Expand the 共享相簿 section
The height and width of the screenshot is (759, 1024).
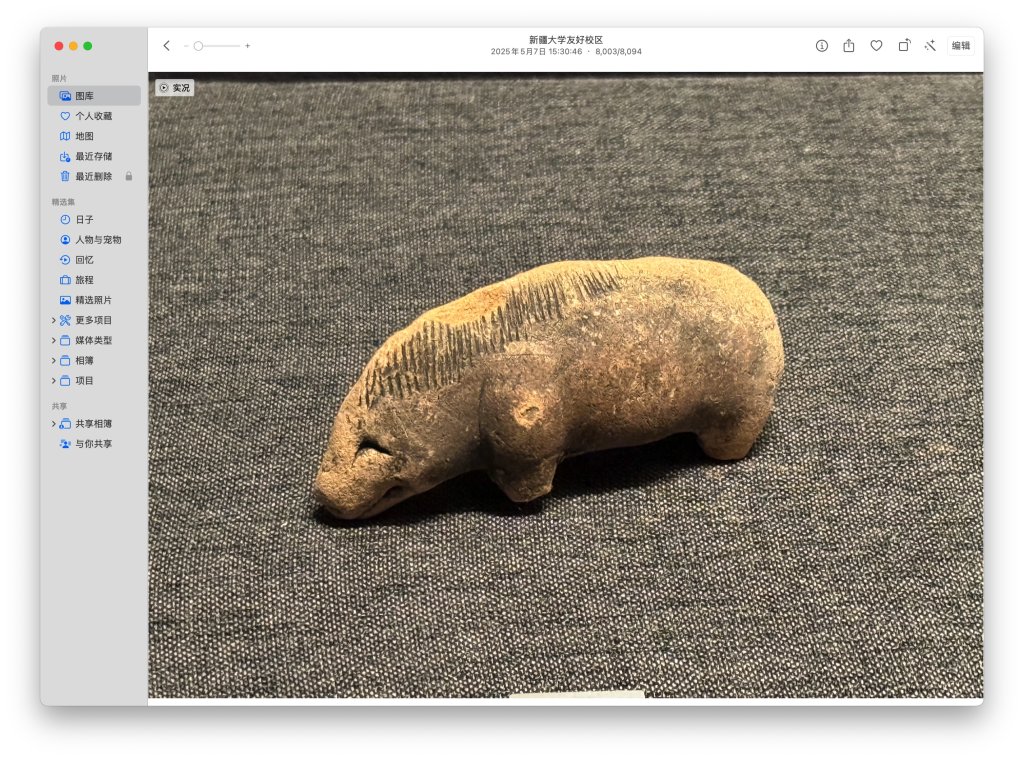tap(54, 424)
